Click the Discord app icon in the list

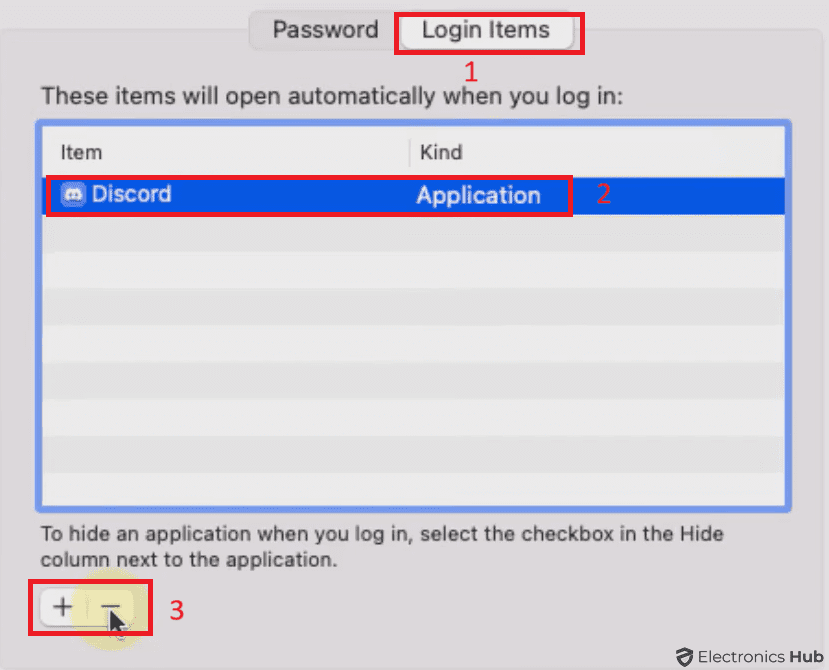[x=73, y=194]
